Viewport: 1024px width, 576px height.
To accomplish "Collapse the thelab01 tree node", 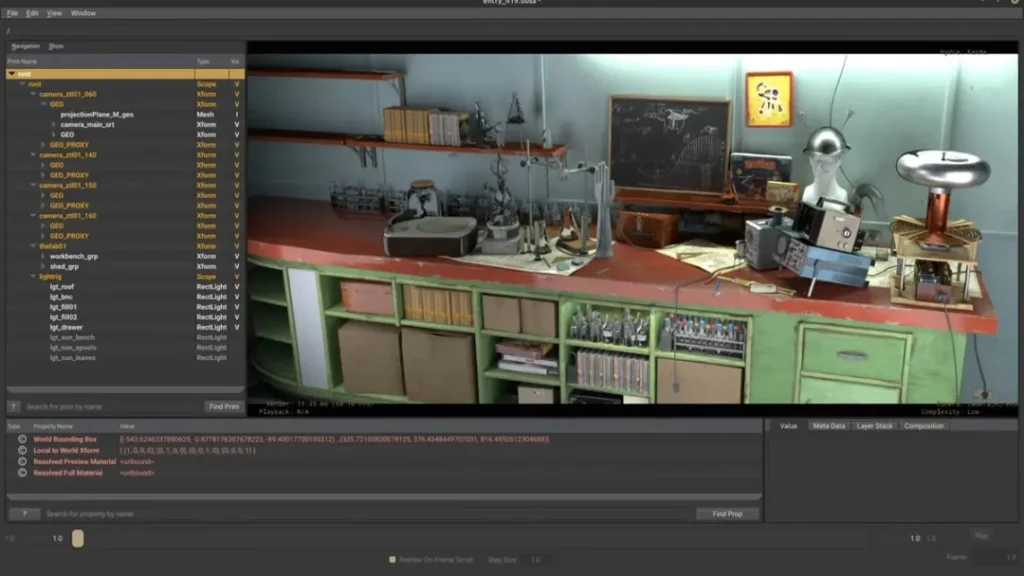I will coord(33,246).
